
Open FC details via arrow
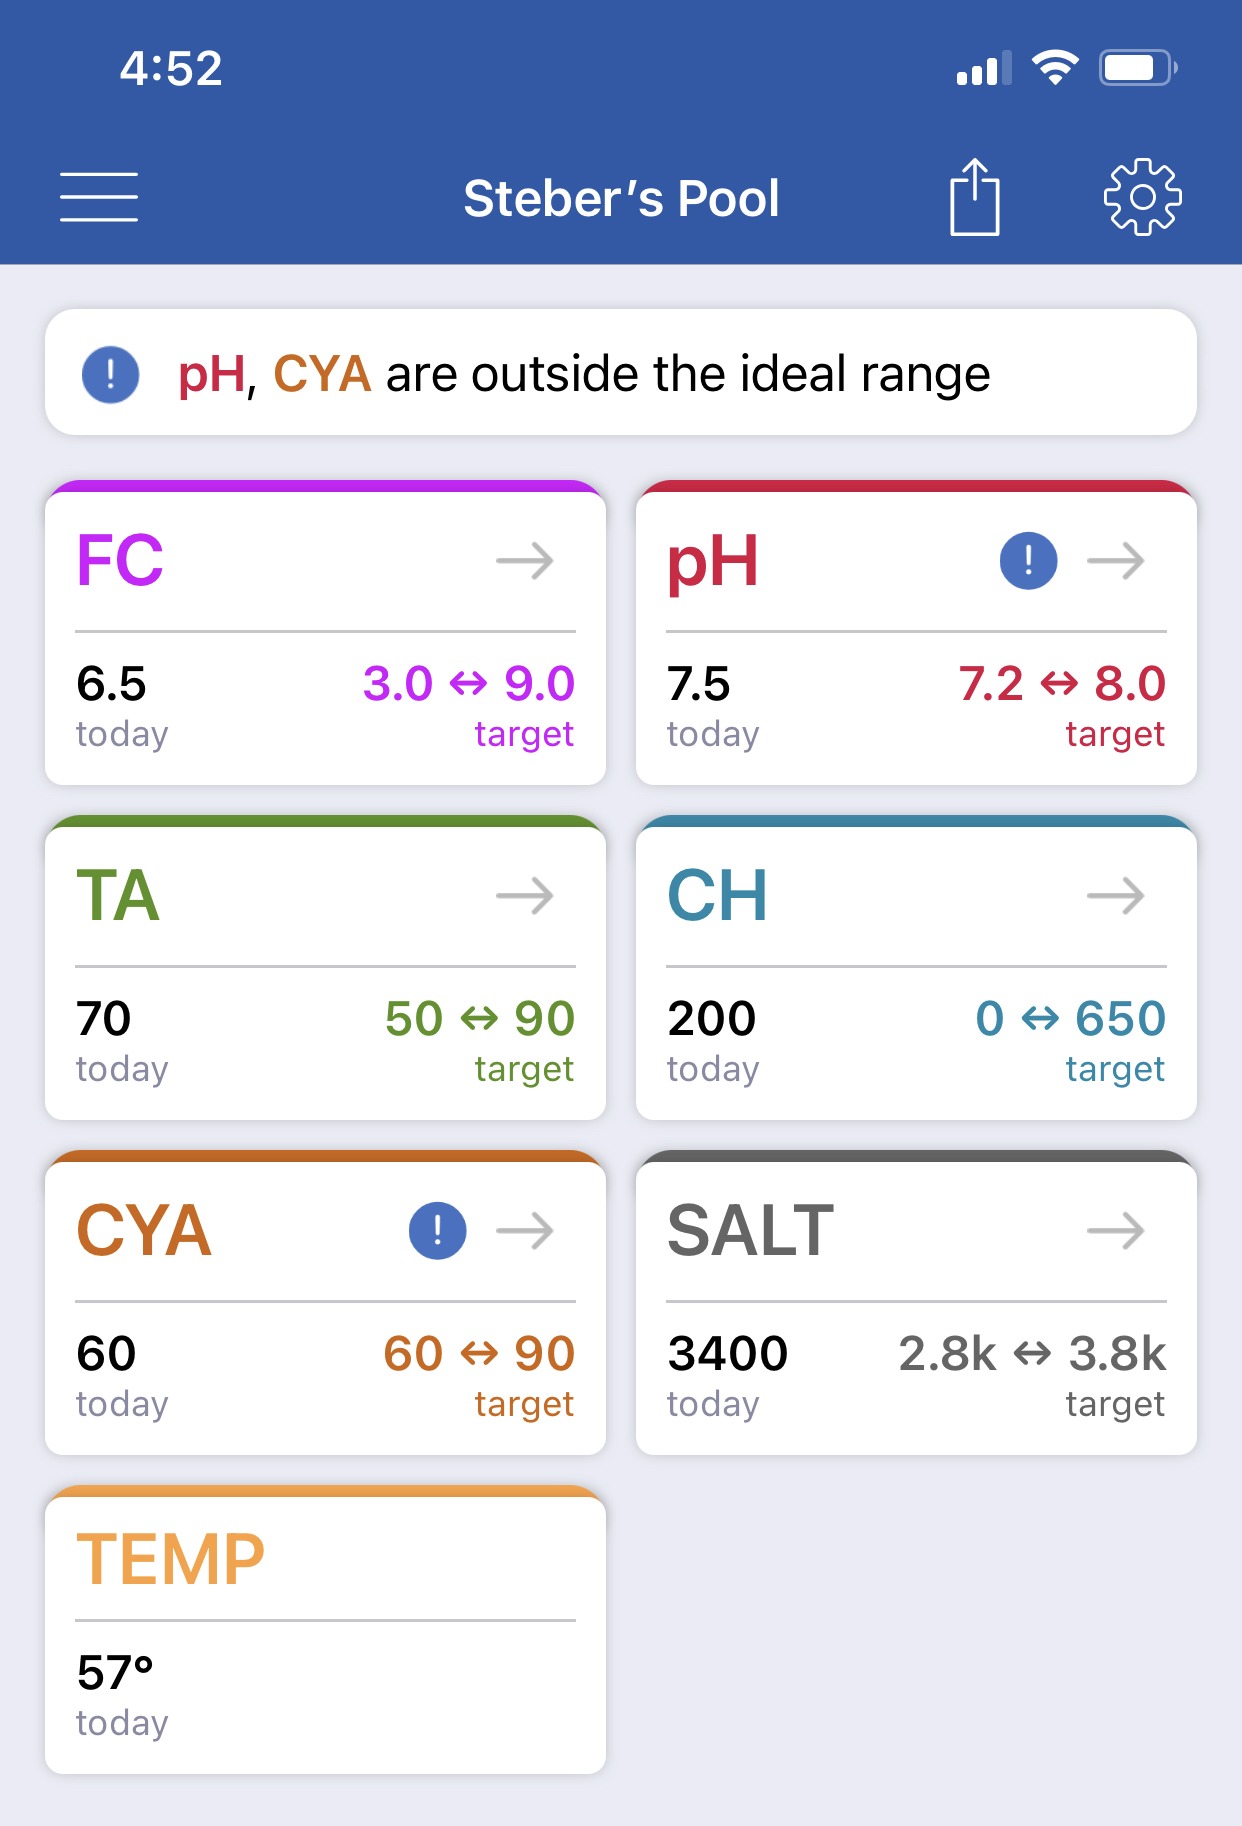pyautogui.click(x=525, y=561)
